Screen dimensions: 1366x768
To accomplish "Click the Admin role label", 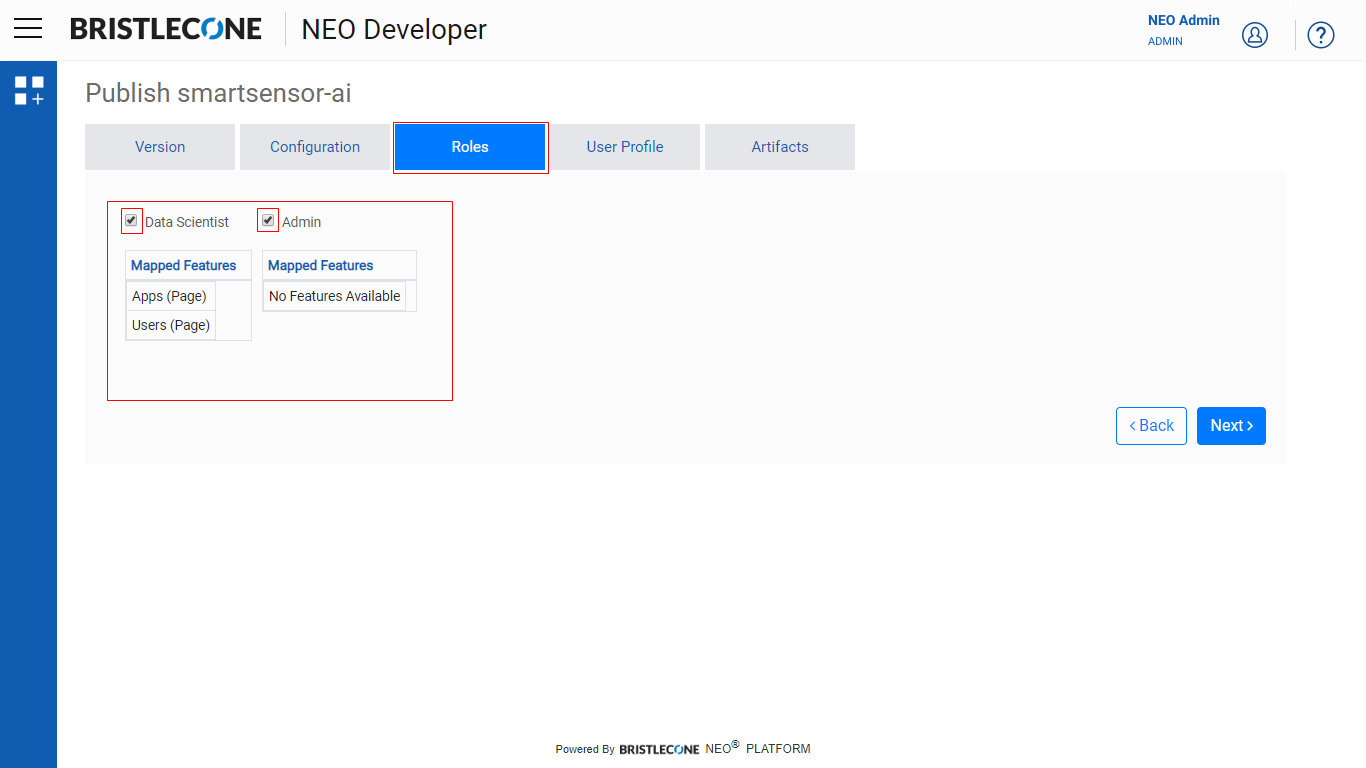I will 301,222.
